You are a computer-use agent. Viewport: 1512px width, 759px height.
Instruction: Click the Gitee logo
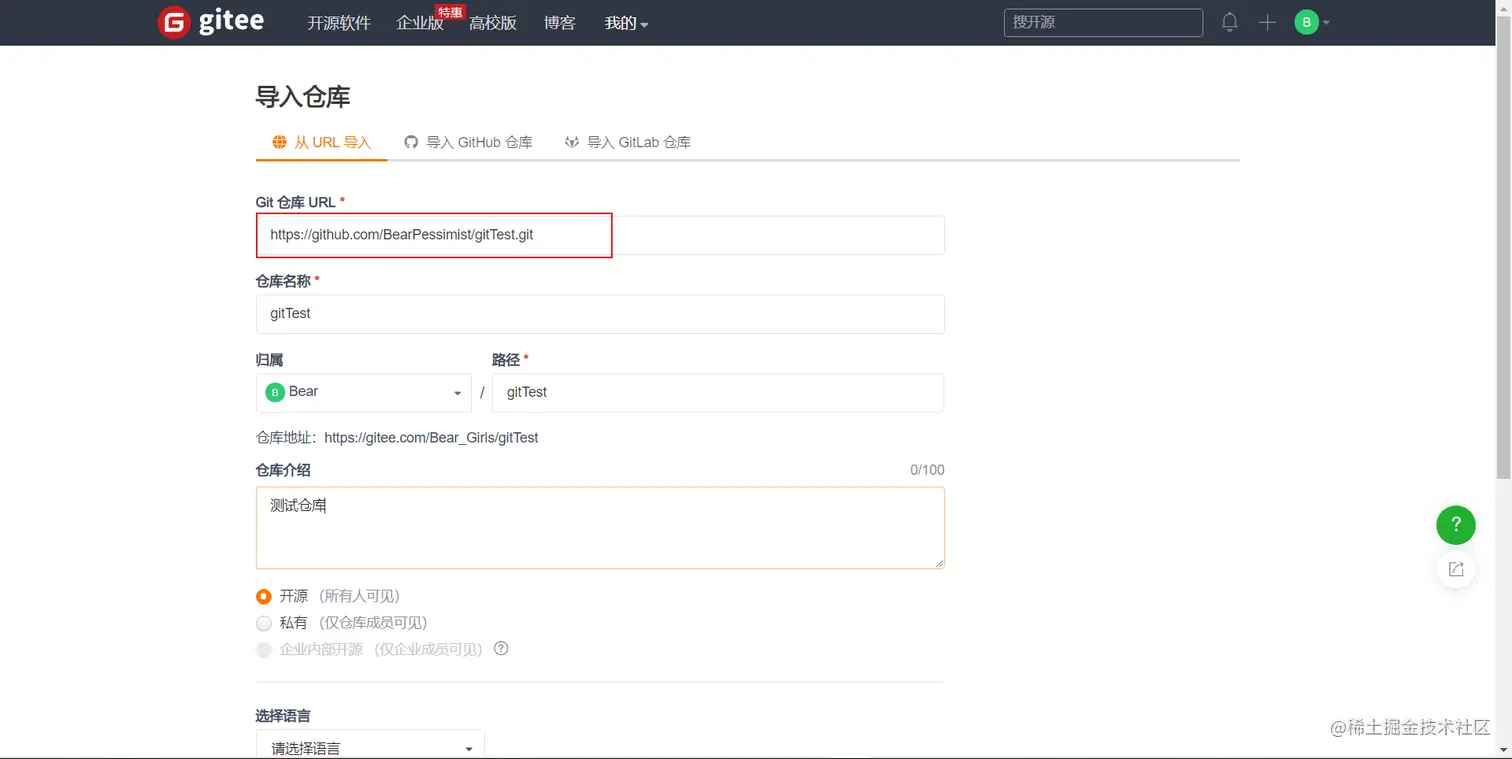(211, 22)
